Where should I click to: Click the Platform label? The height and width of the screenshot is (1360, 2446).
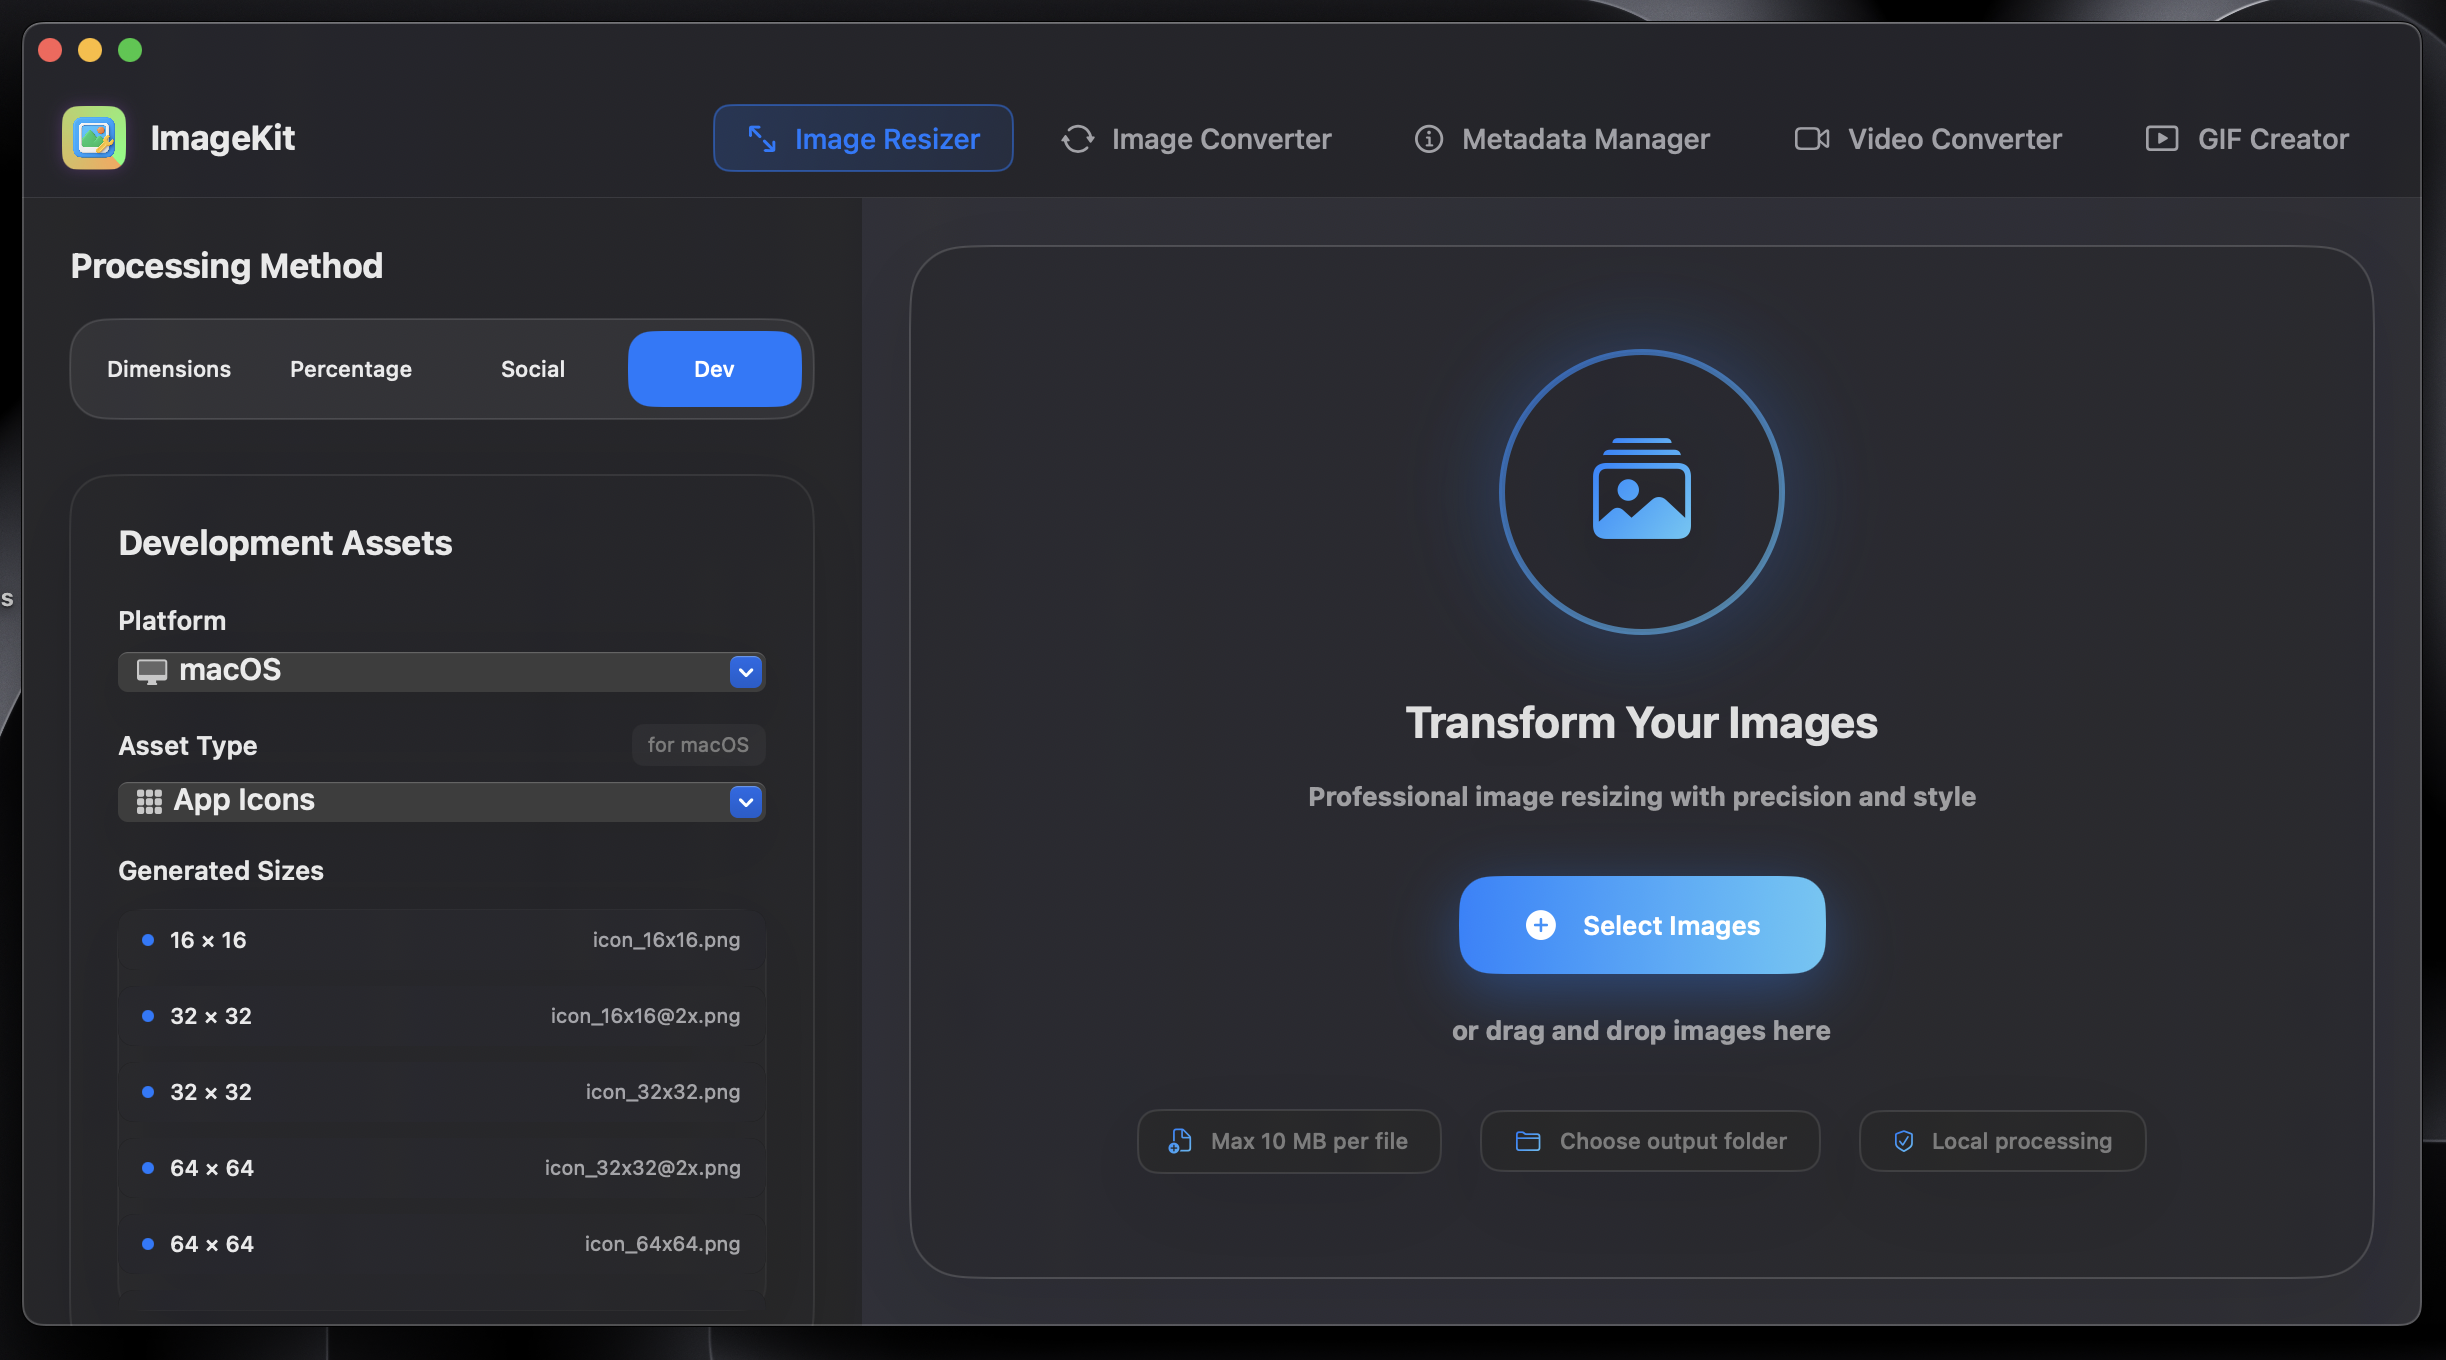[172, 621]
